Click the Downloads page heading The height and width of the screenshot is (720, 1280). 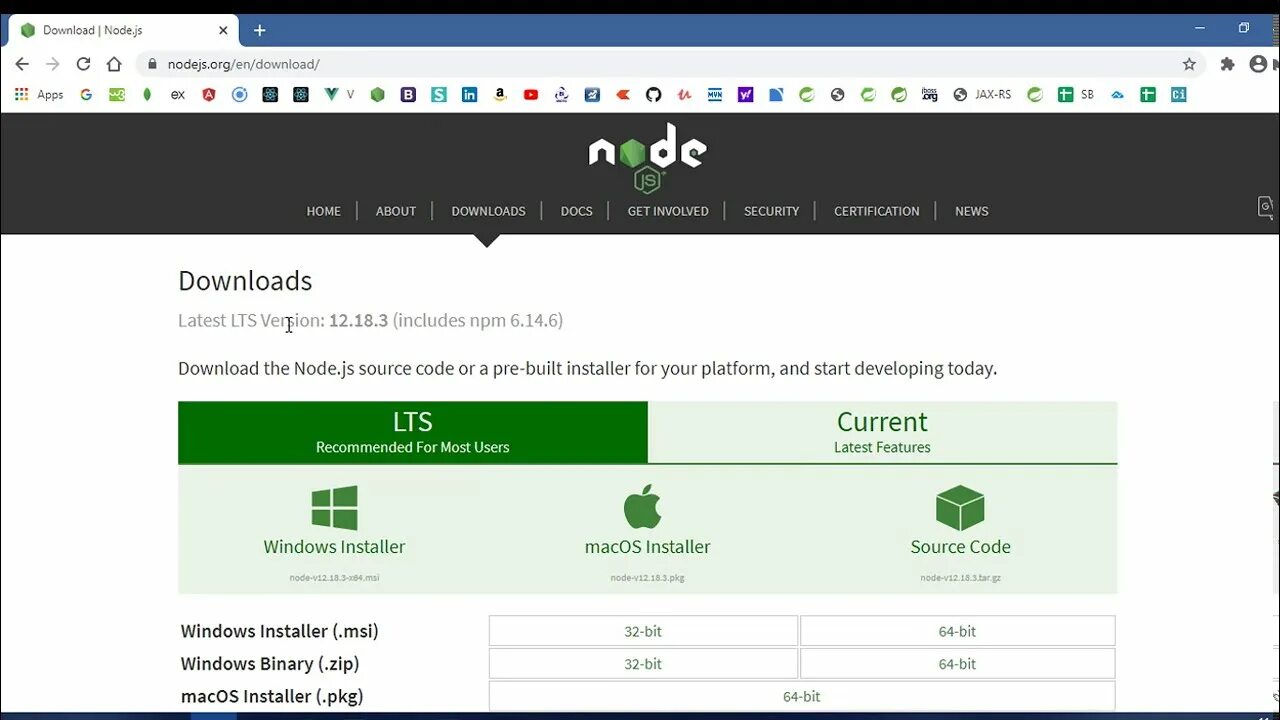tap(245, 281)
